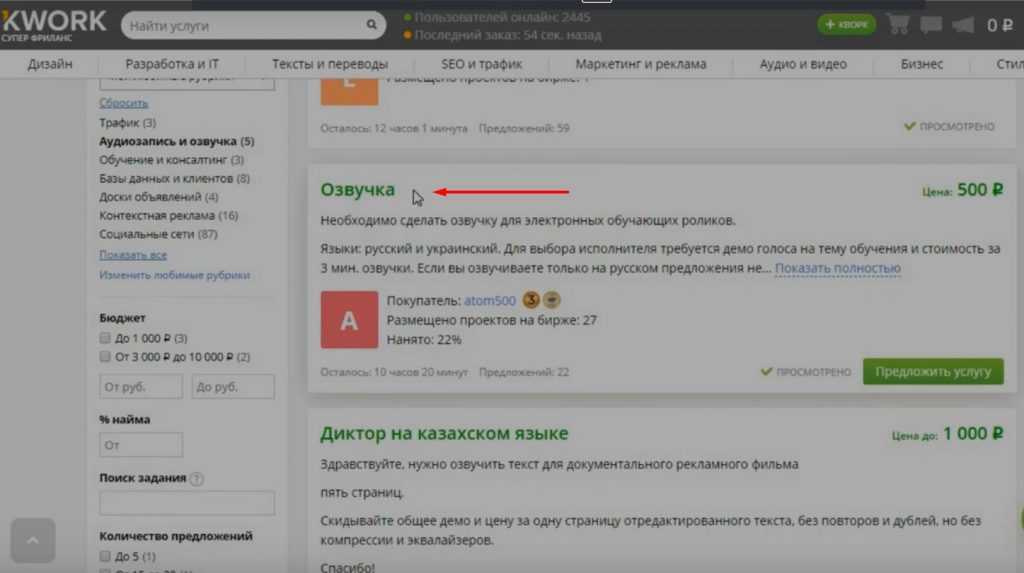This screenshot has width=1024, height=573.
Task: Check the 'От 3 000 ₽ до 10 000 ₽' checkbox
Action: tap(105, 357)
